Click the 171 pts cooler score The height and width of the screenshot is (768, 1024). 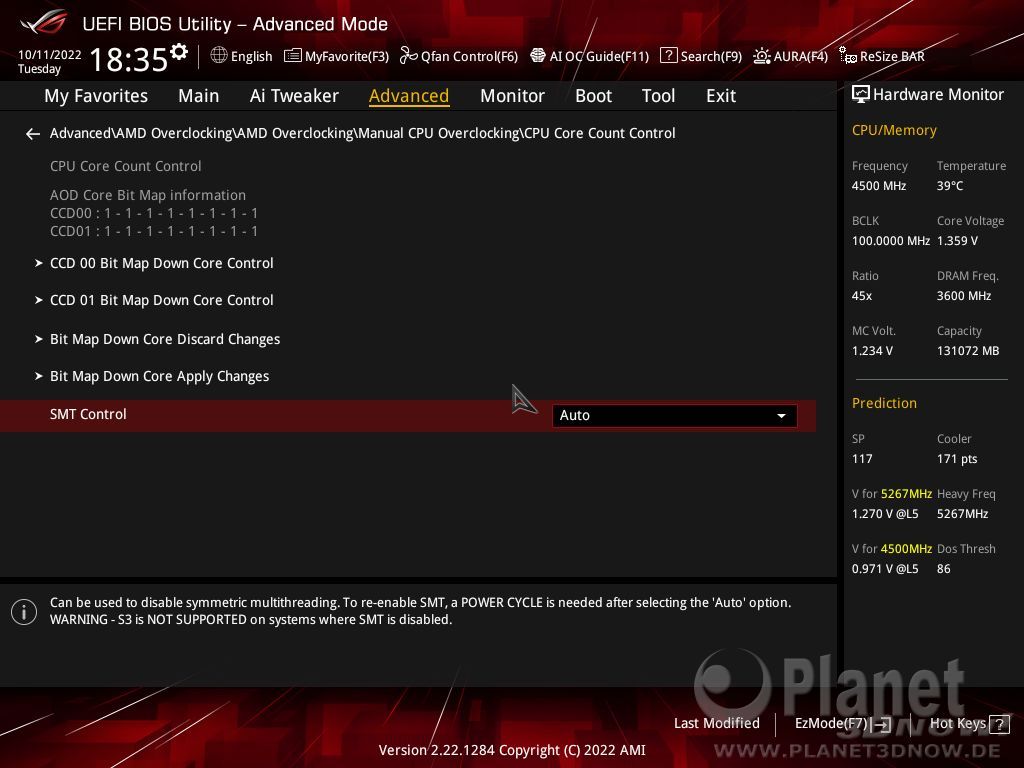pos(957,459)
